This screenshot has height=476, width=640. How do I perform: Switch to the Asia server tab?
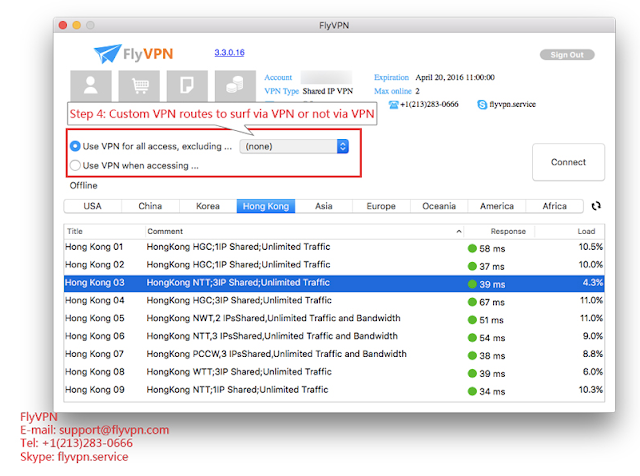click(324, 206)
